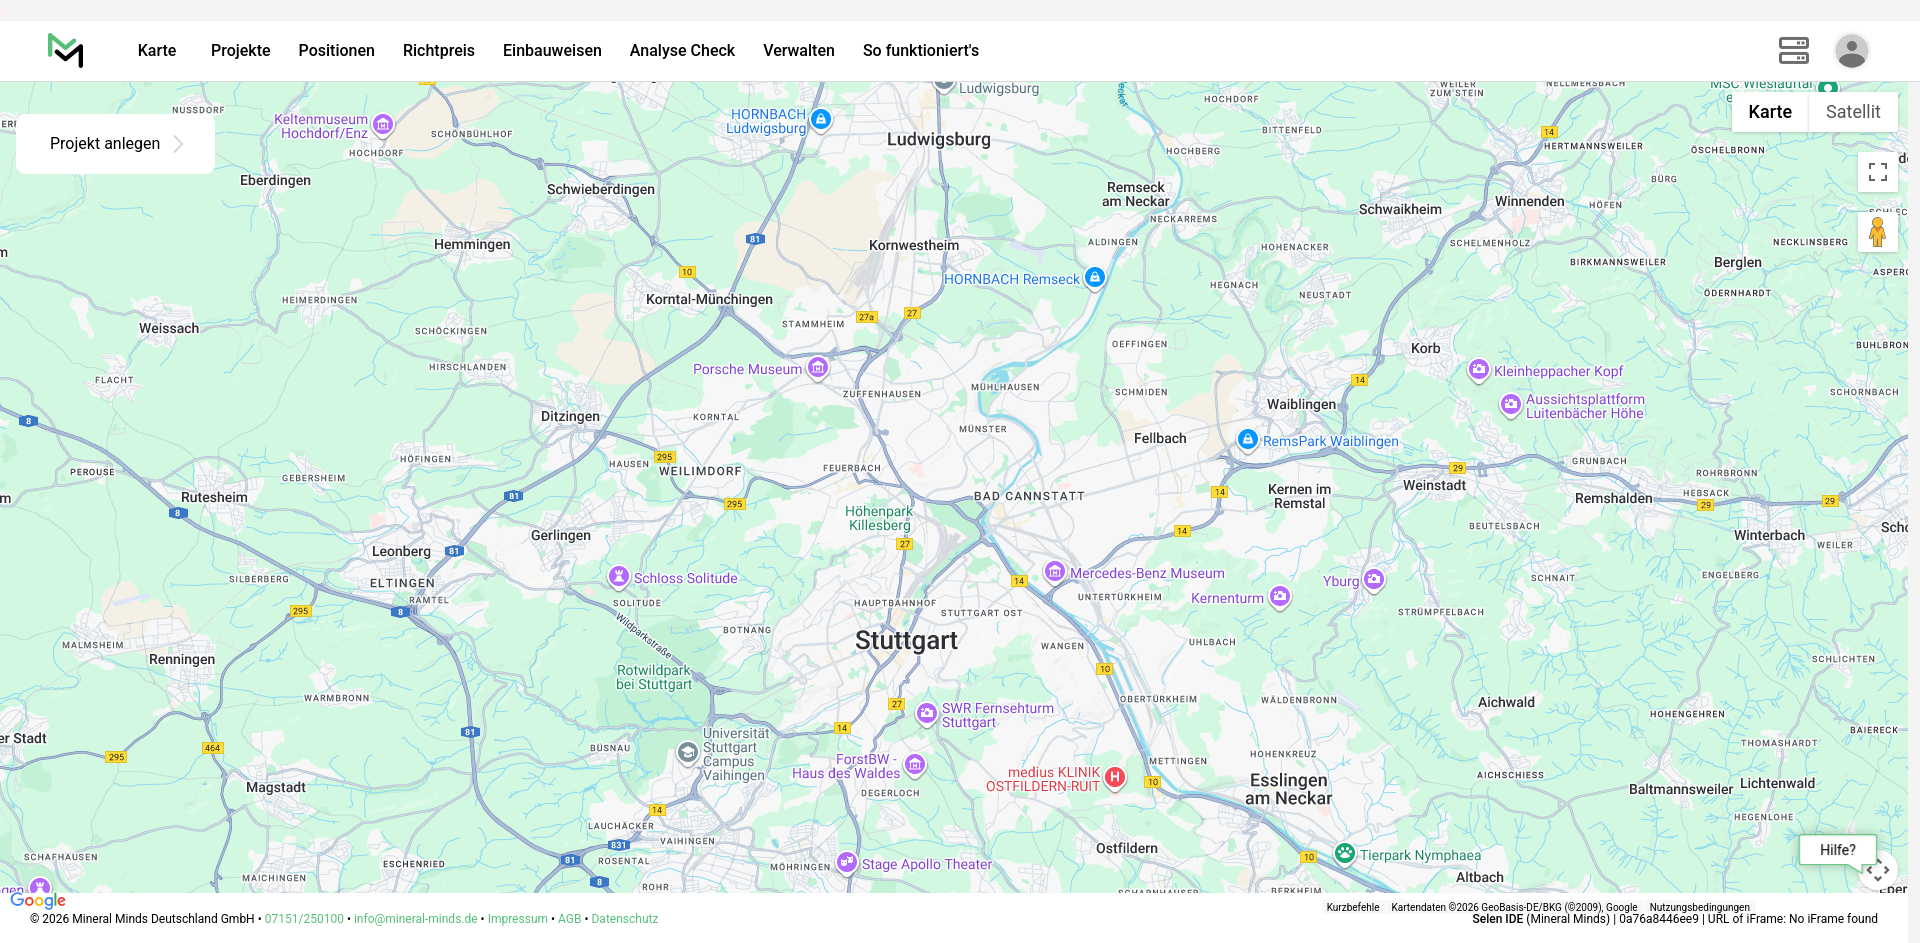Click the Mercedes-Benz Museum marker
Viewport: 1920px width, 943px height.
[x=1054, y=571]
